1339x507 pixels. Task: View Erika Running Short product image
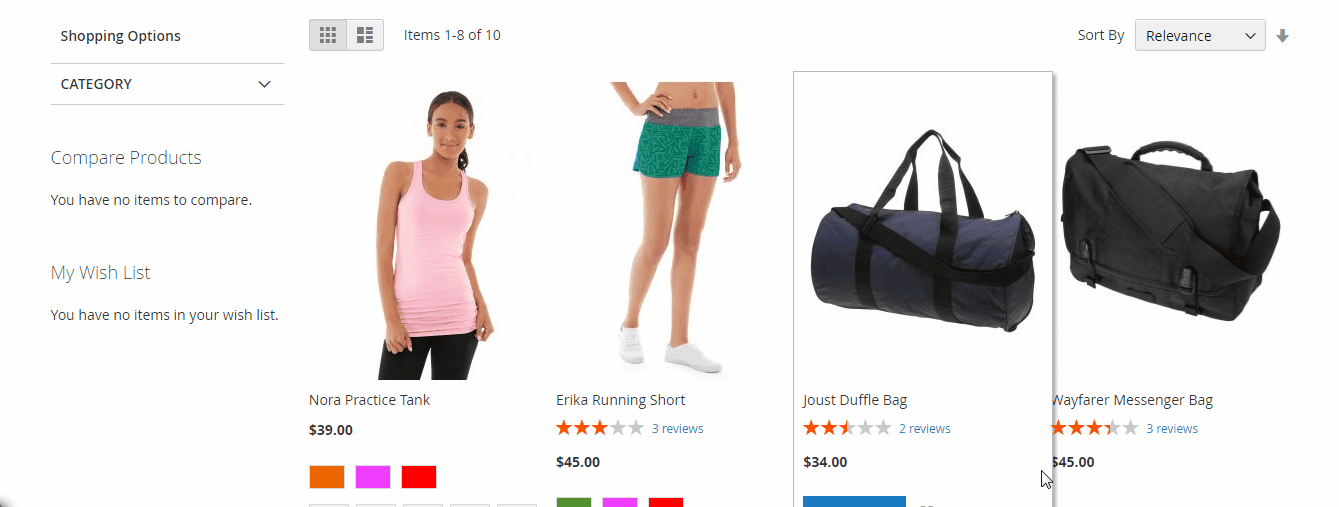pyautogui.click(x=675, y=231)
